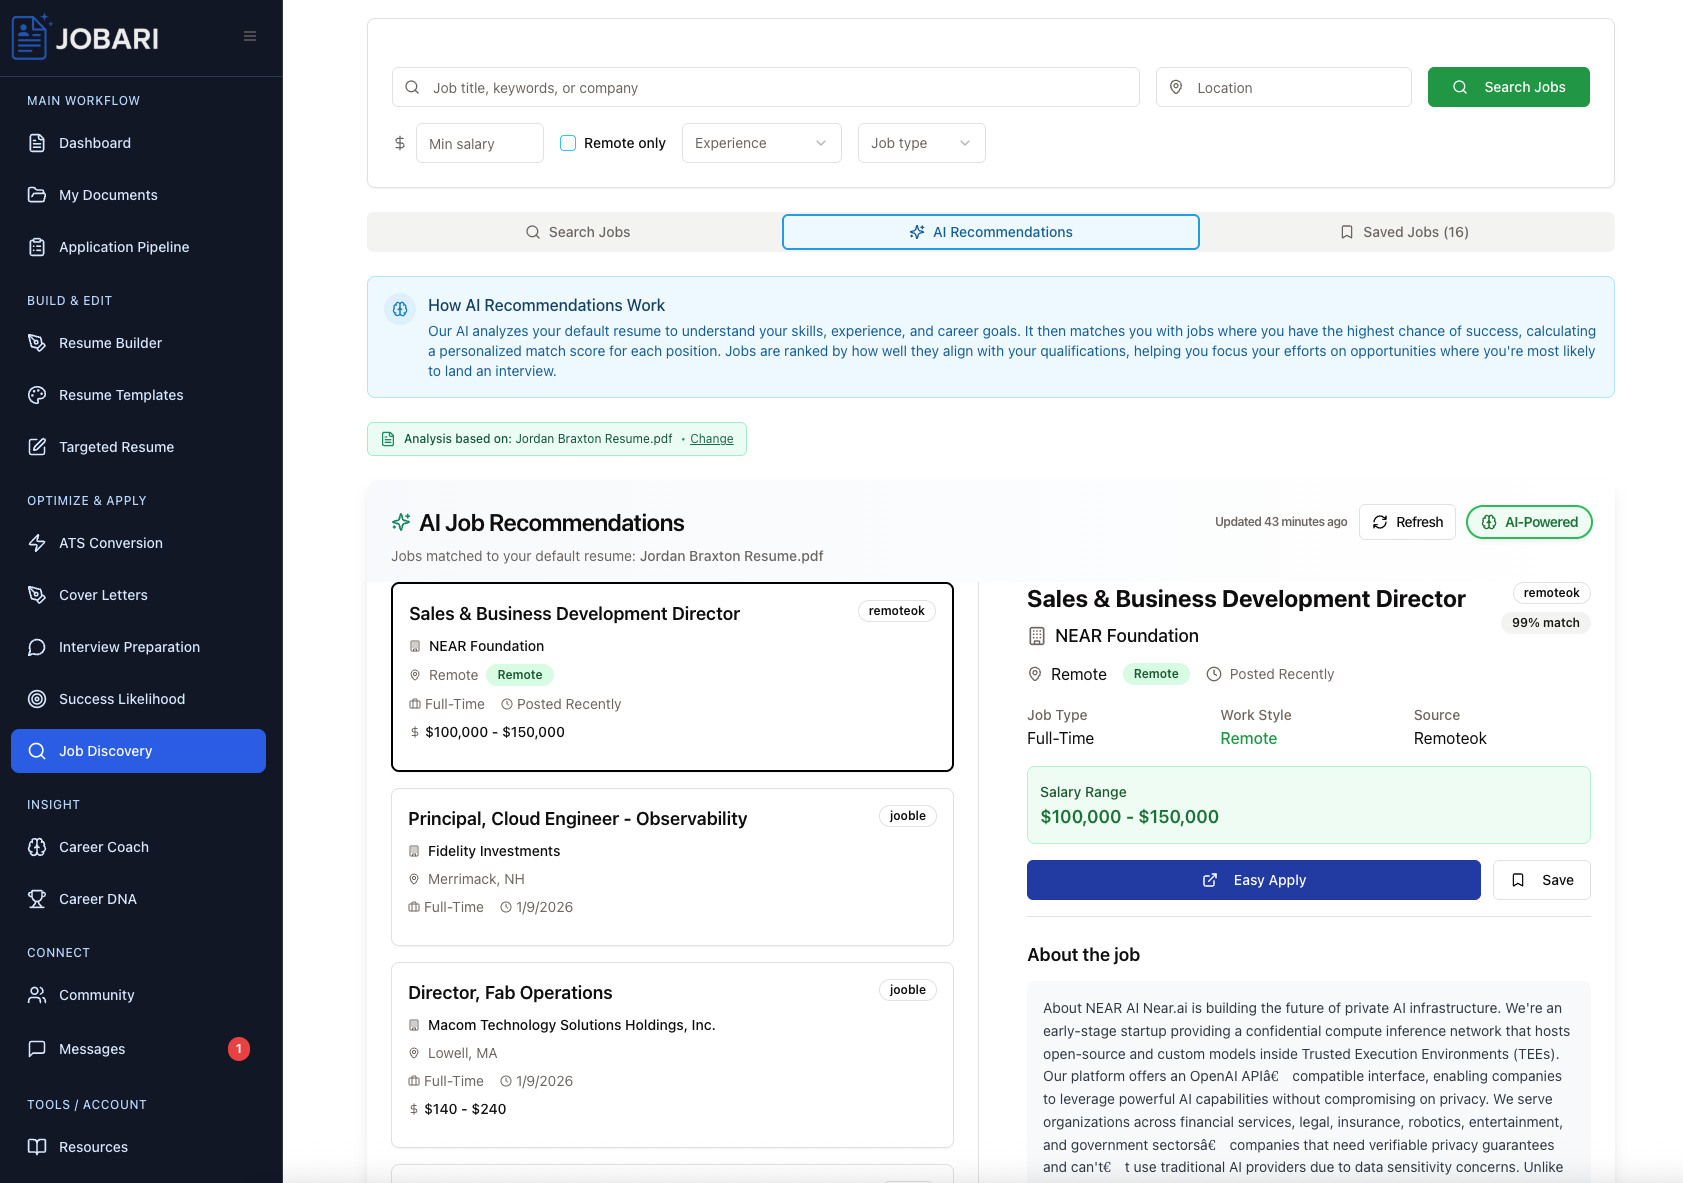Viewport: 1683px width, 1183px height.
Task: Collapse the sidebar with the hamburger toggle
Action: point(248,35)
